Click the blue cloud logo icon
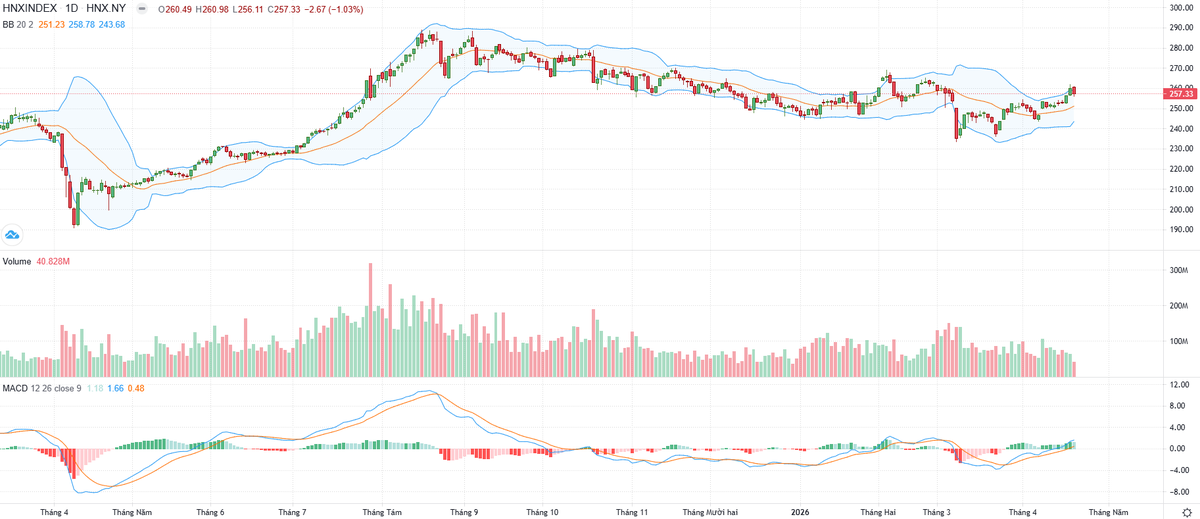 [13, 235]
